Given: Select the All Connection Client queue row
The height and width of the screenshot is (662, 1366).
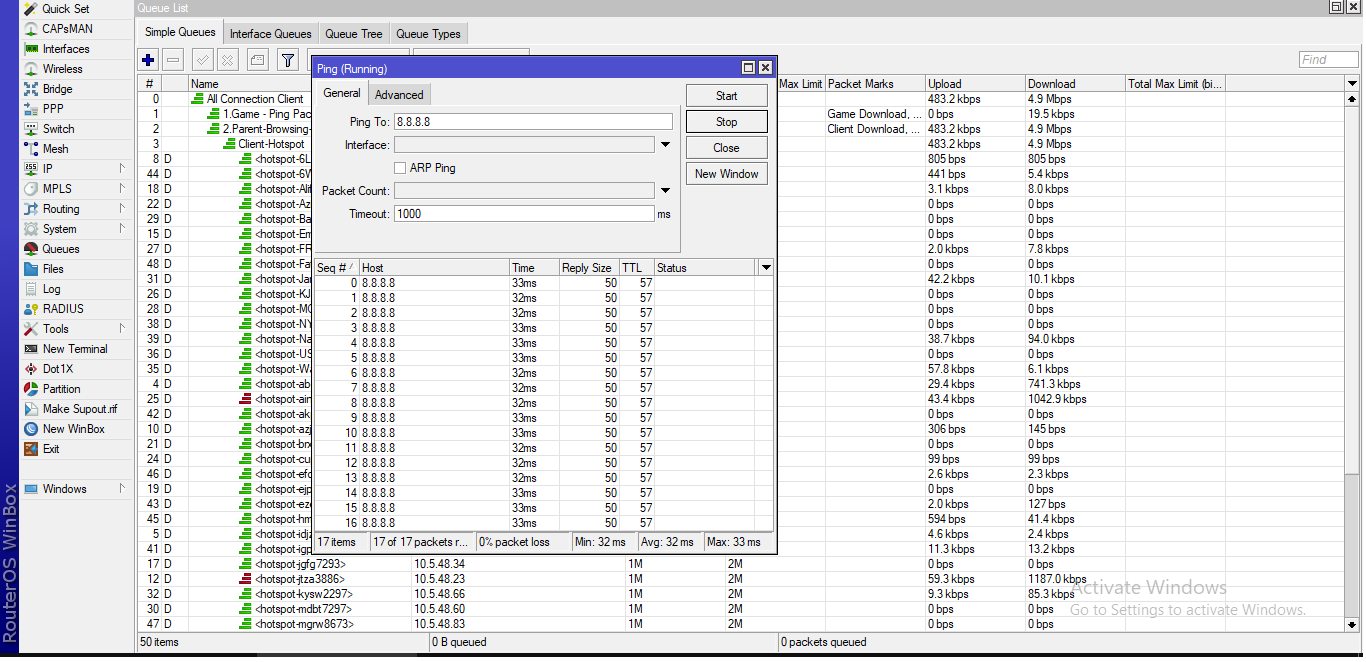Looking at the screenshot, I should pyautogui.click(x=255, y=99).
